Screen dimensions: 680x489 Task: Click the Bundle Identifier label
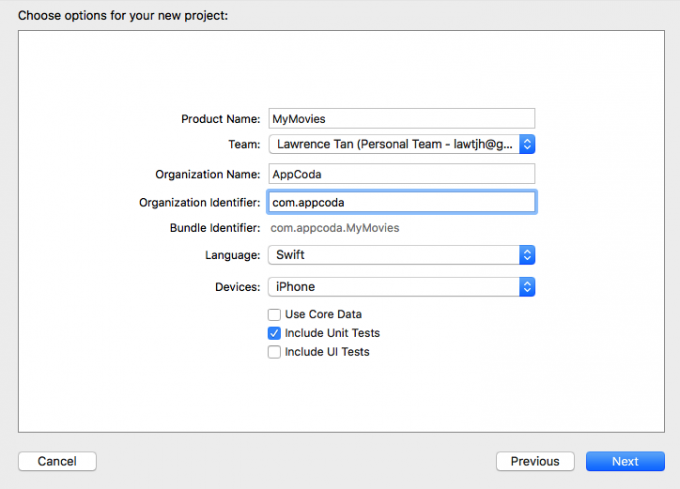pyautogui.click(x=215, y=228)
